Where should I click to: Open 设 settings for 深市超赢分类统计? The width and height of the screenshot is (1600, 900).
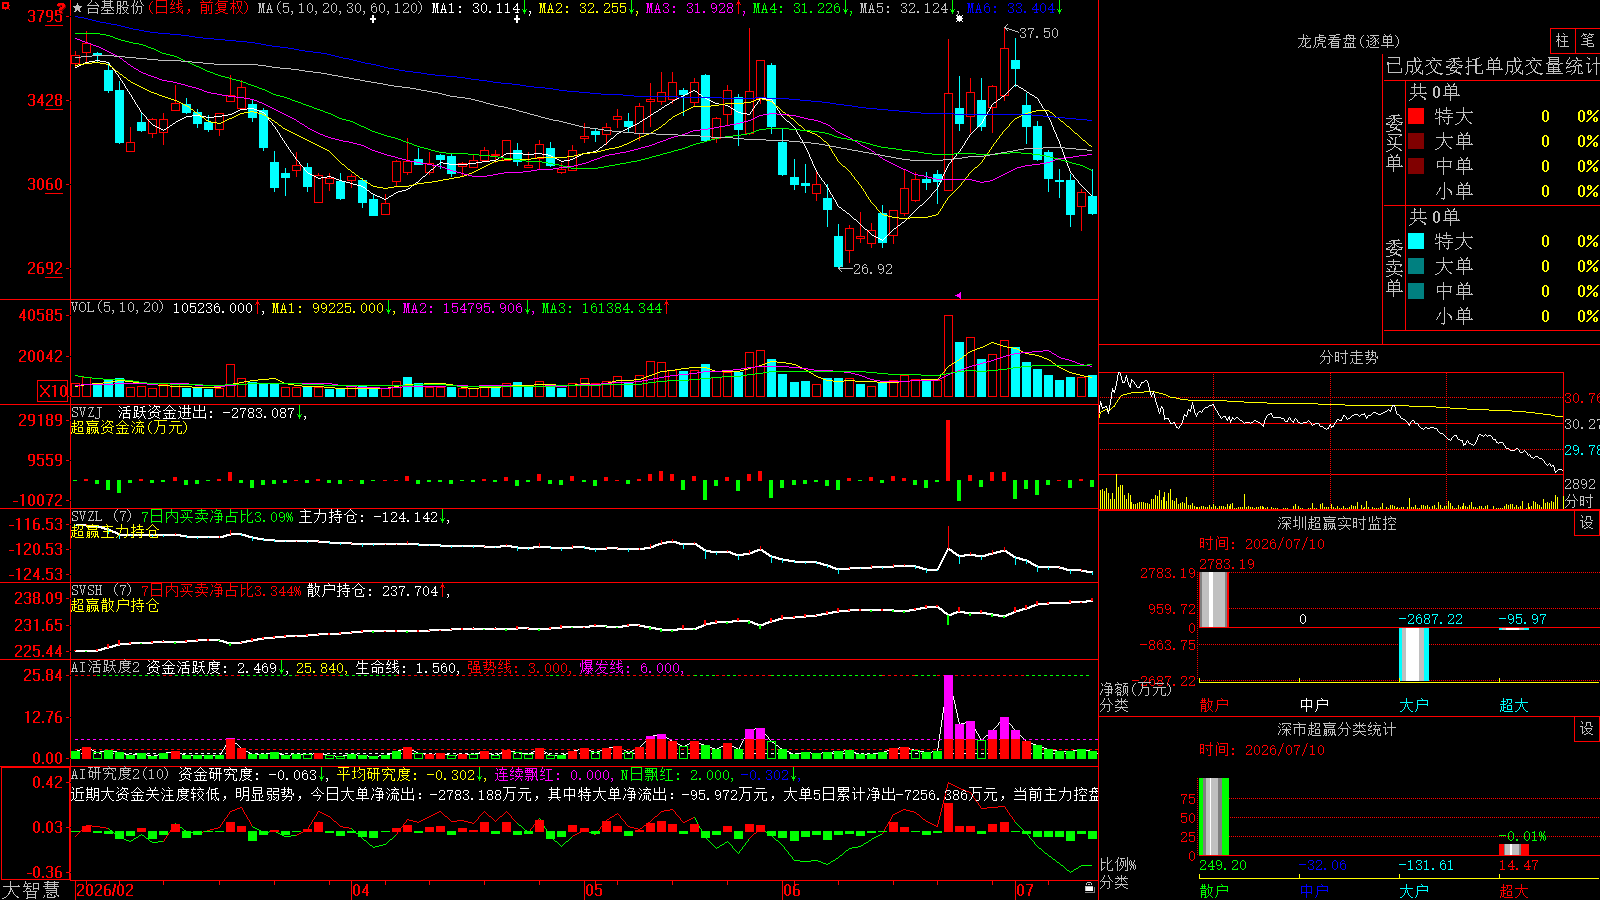click(x=1586, y=729)
